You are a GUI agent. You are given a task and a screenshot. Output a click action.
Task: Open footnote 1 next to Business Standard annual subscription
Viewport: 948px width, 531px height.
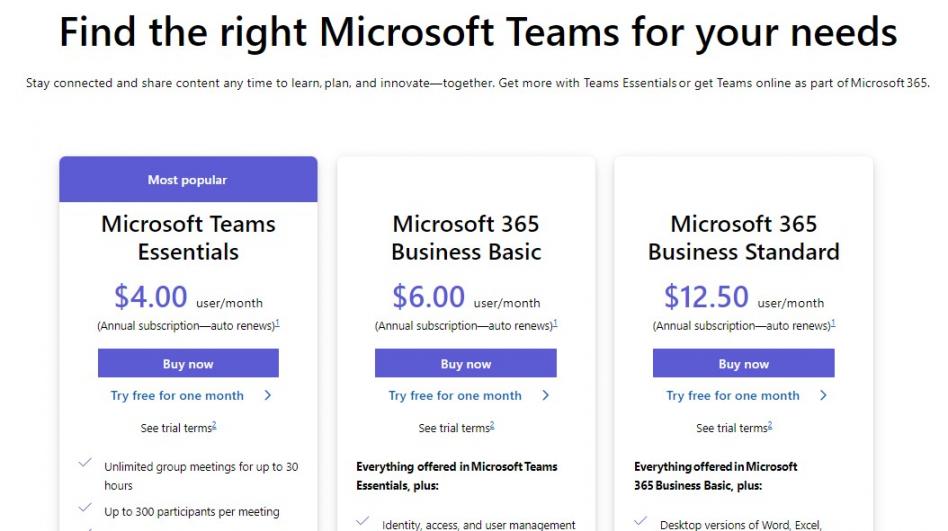click(x=833, y=323)
